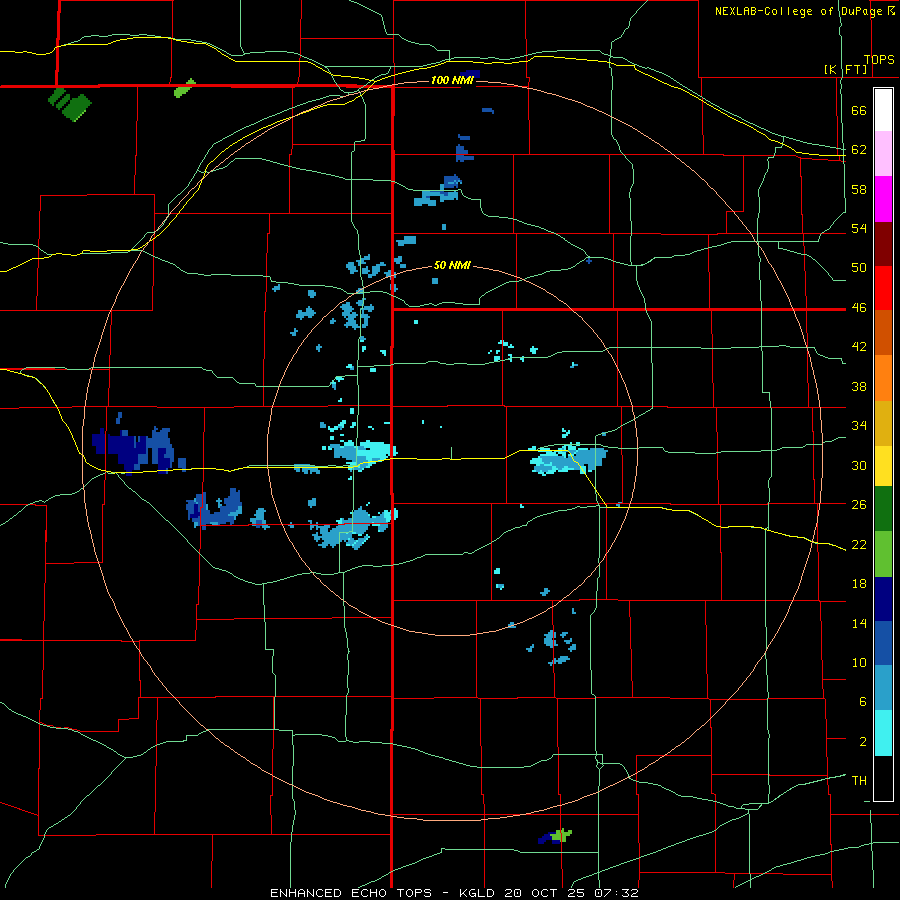
Task: Click the NEXLAB-College of DuPage label
Action: (798, 11)
